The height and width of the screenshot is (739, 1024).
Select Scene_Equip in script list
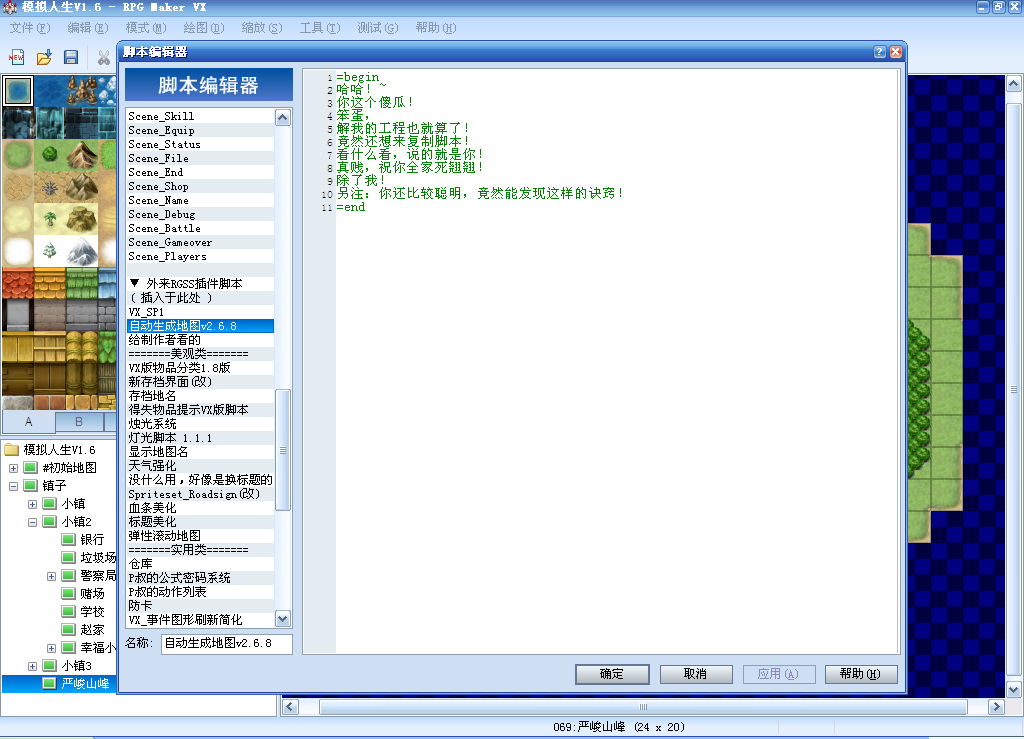click(x=200, y=130)
